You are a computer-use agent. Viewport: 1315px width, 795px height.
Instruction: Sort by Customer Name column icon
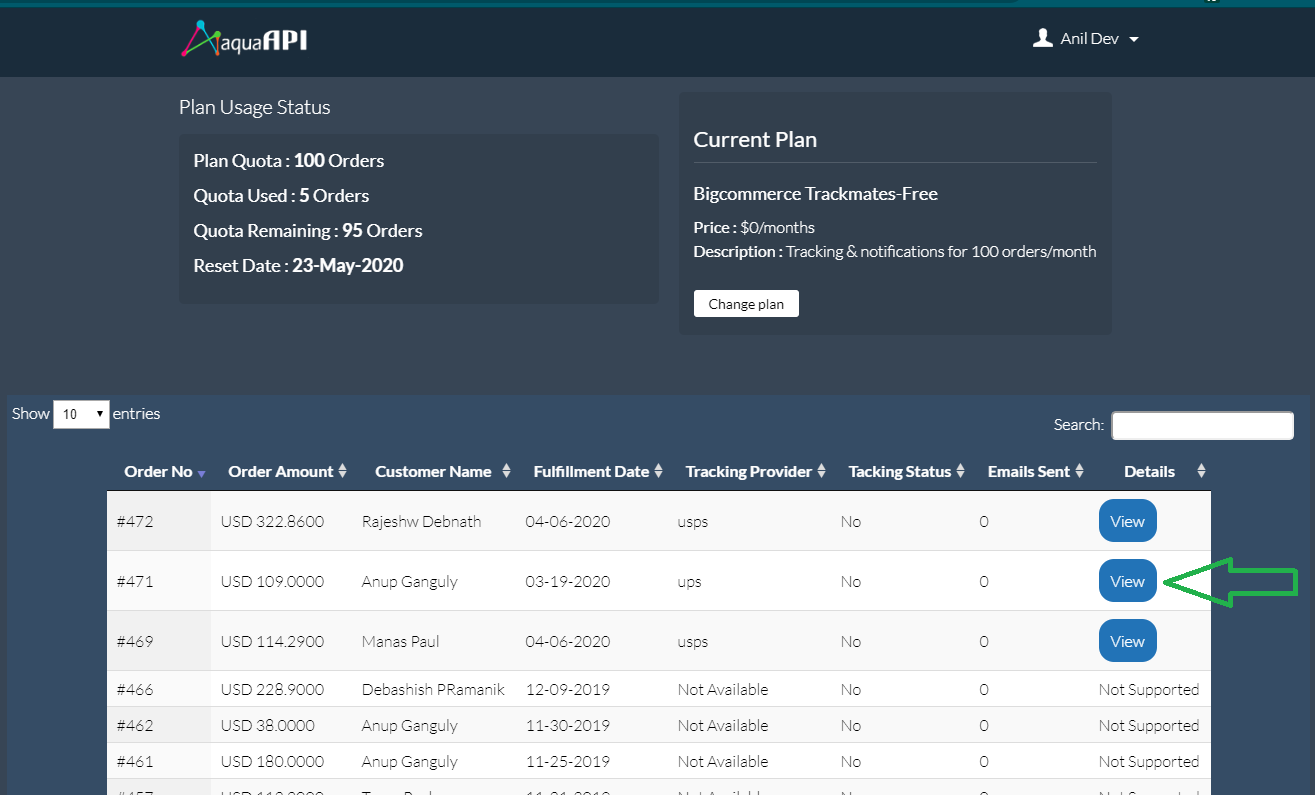pyautogui.click(x=506, y=471)
